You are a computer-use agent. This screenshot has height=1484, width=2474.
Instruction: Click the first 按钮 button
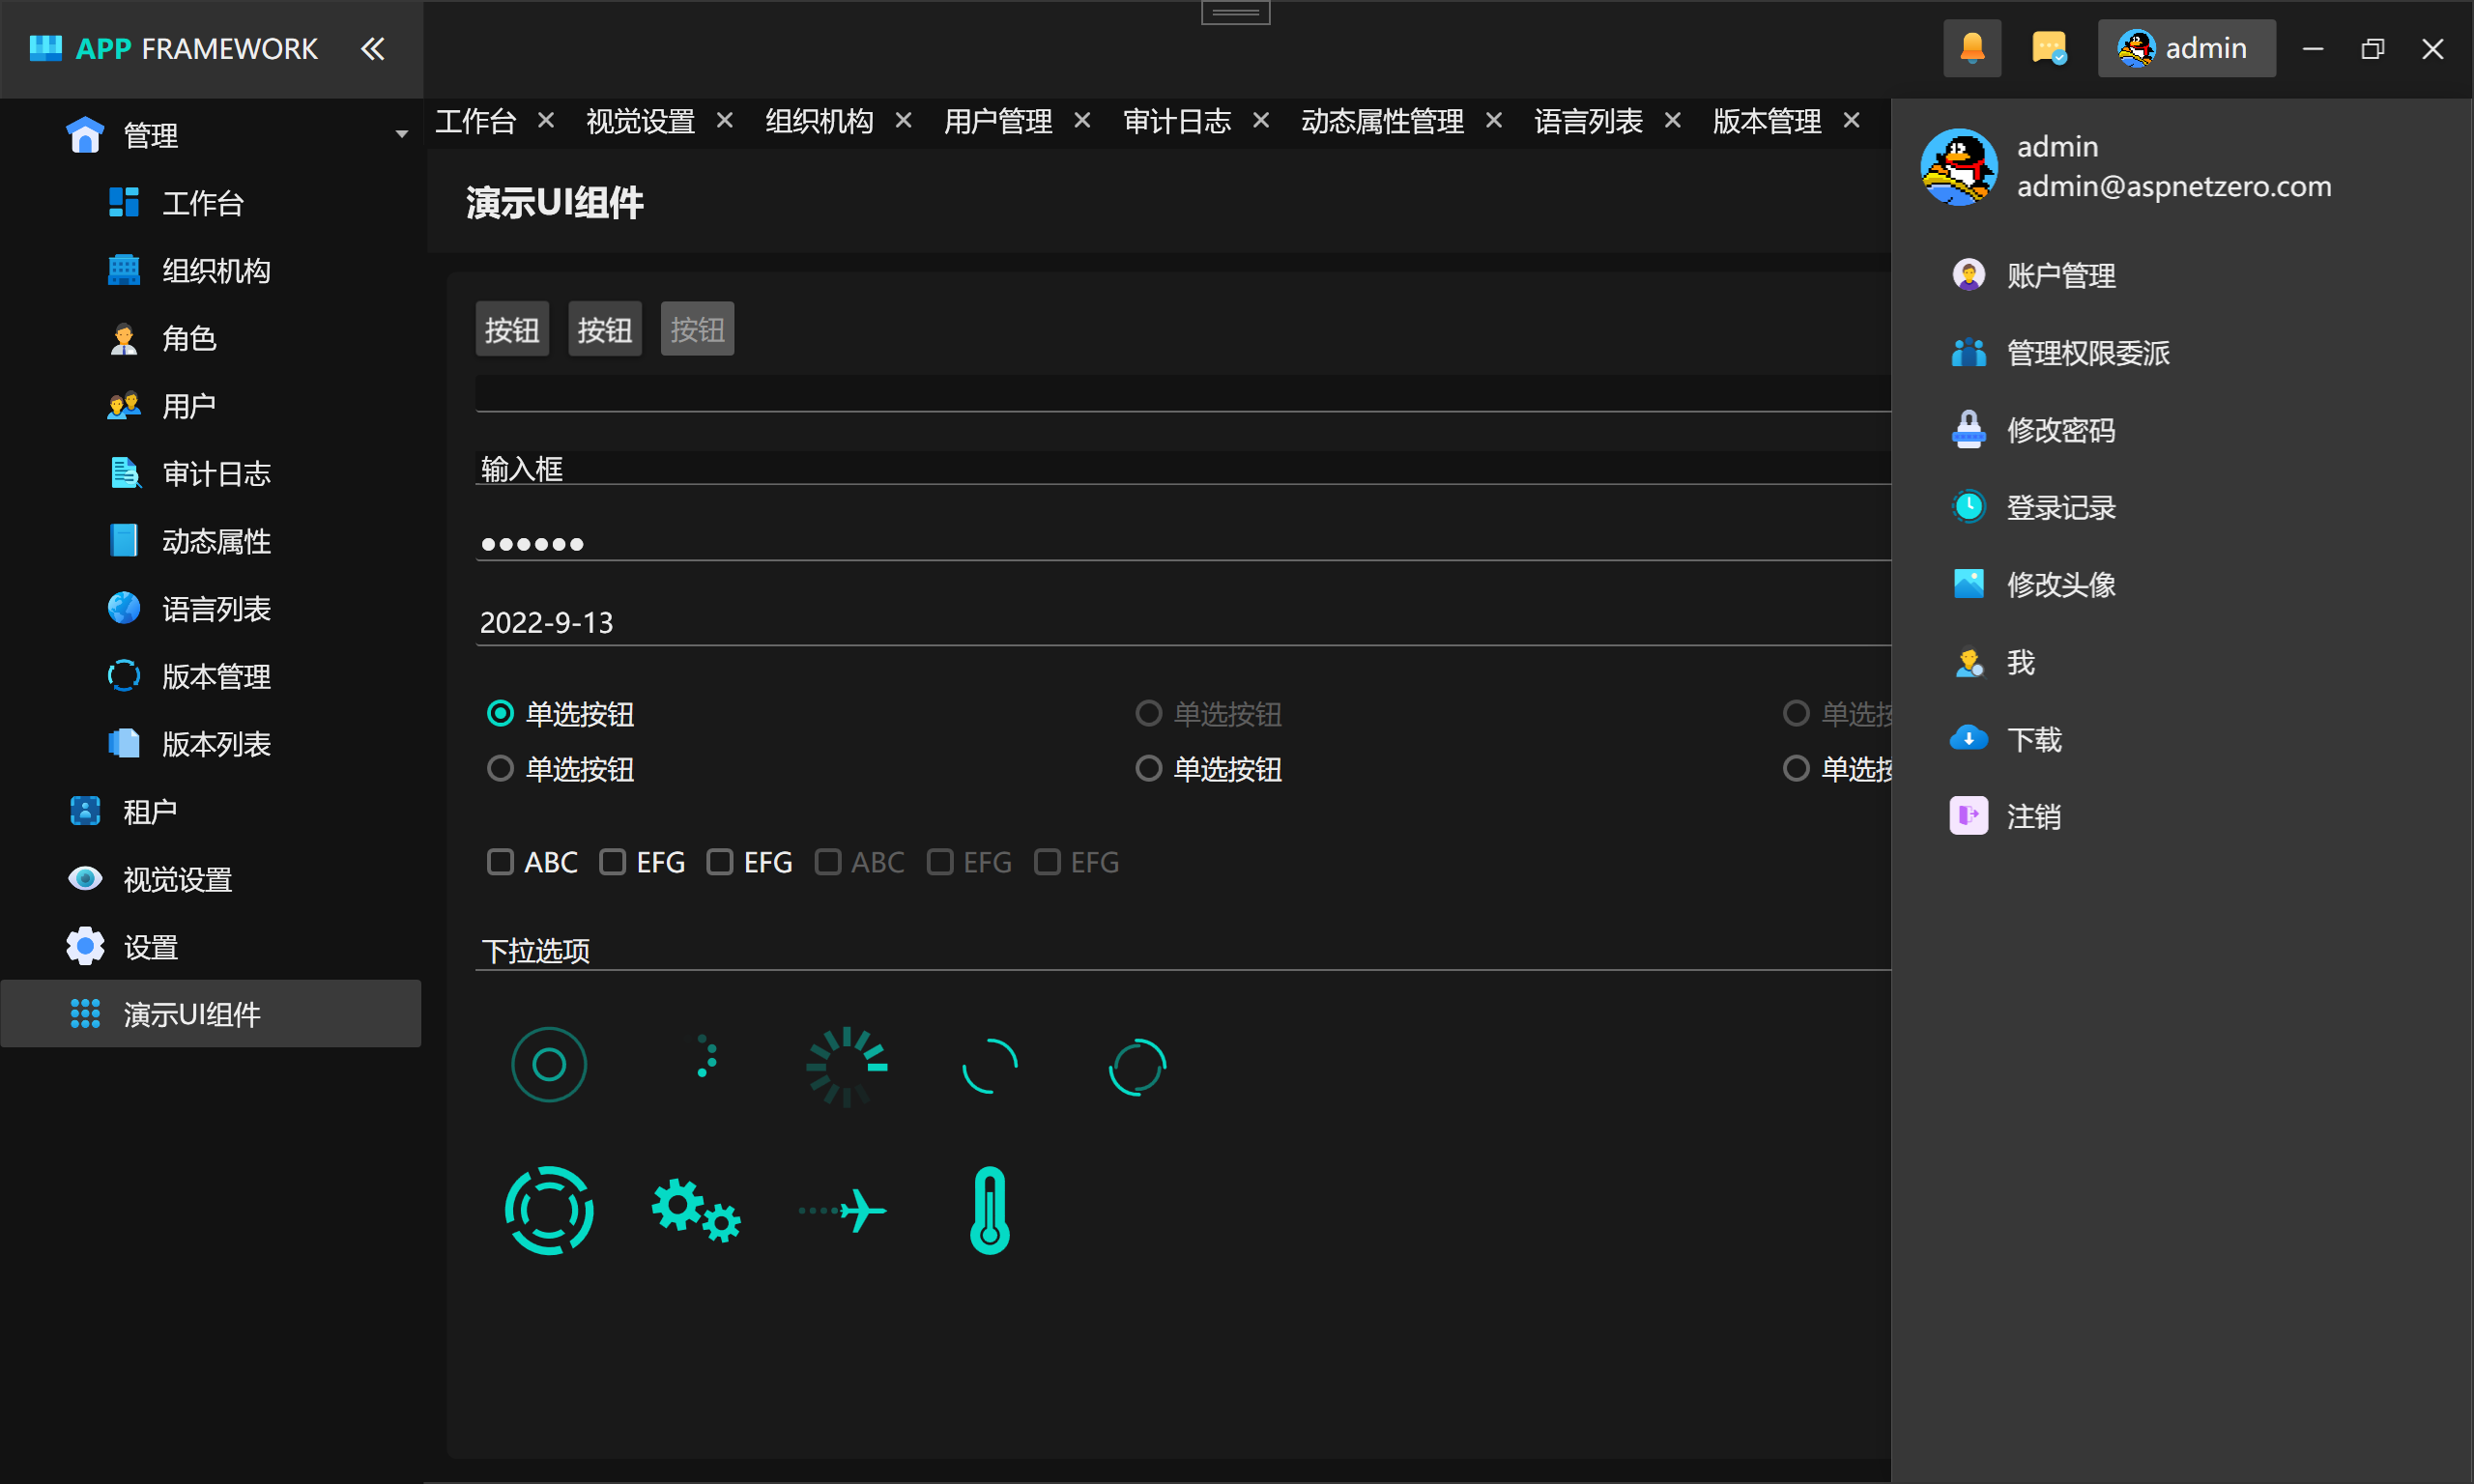(x=512, y=329)
